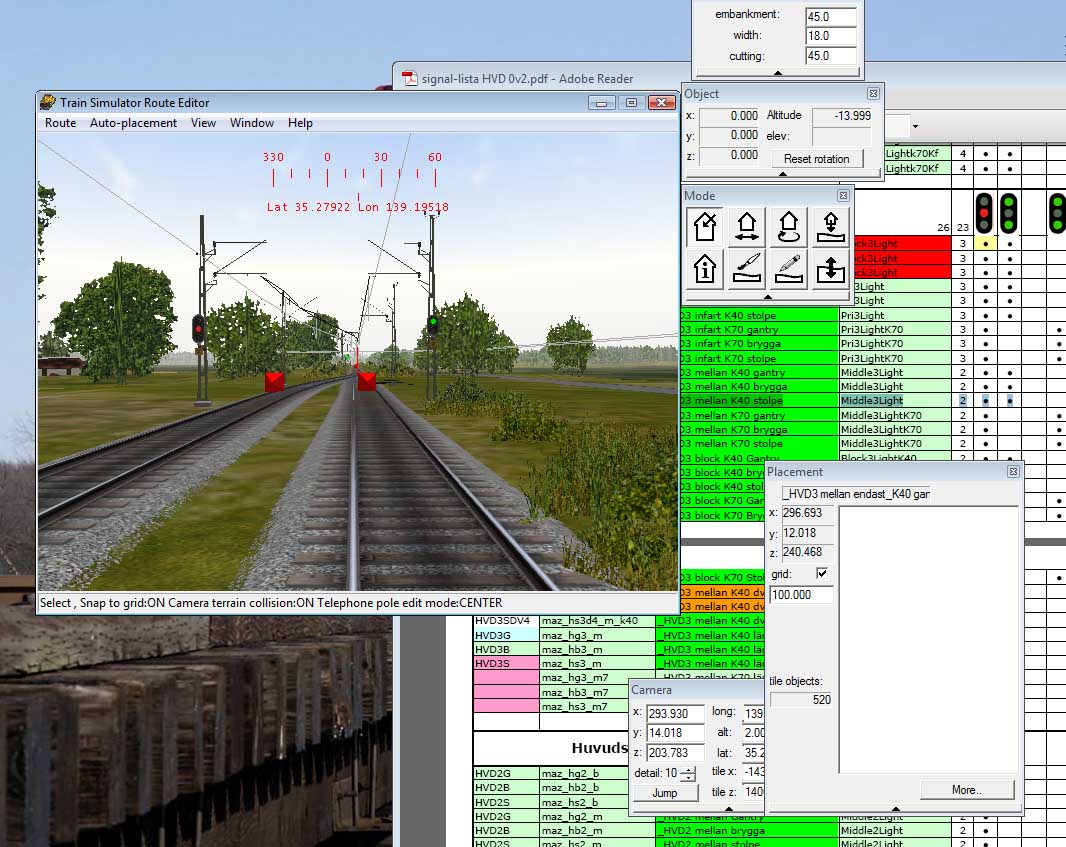The image size is (1066, 847).
Task: Choose the raise/lower terrain height icon
Action: pyautogui.click(x=829, y=269)
